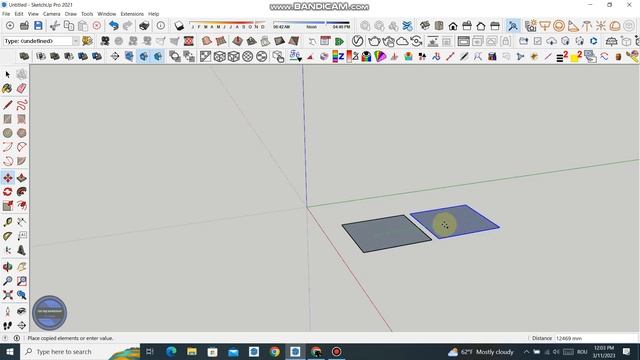Select the Follow Me tool

22,191
